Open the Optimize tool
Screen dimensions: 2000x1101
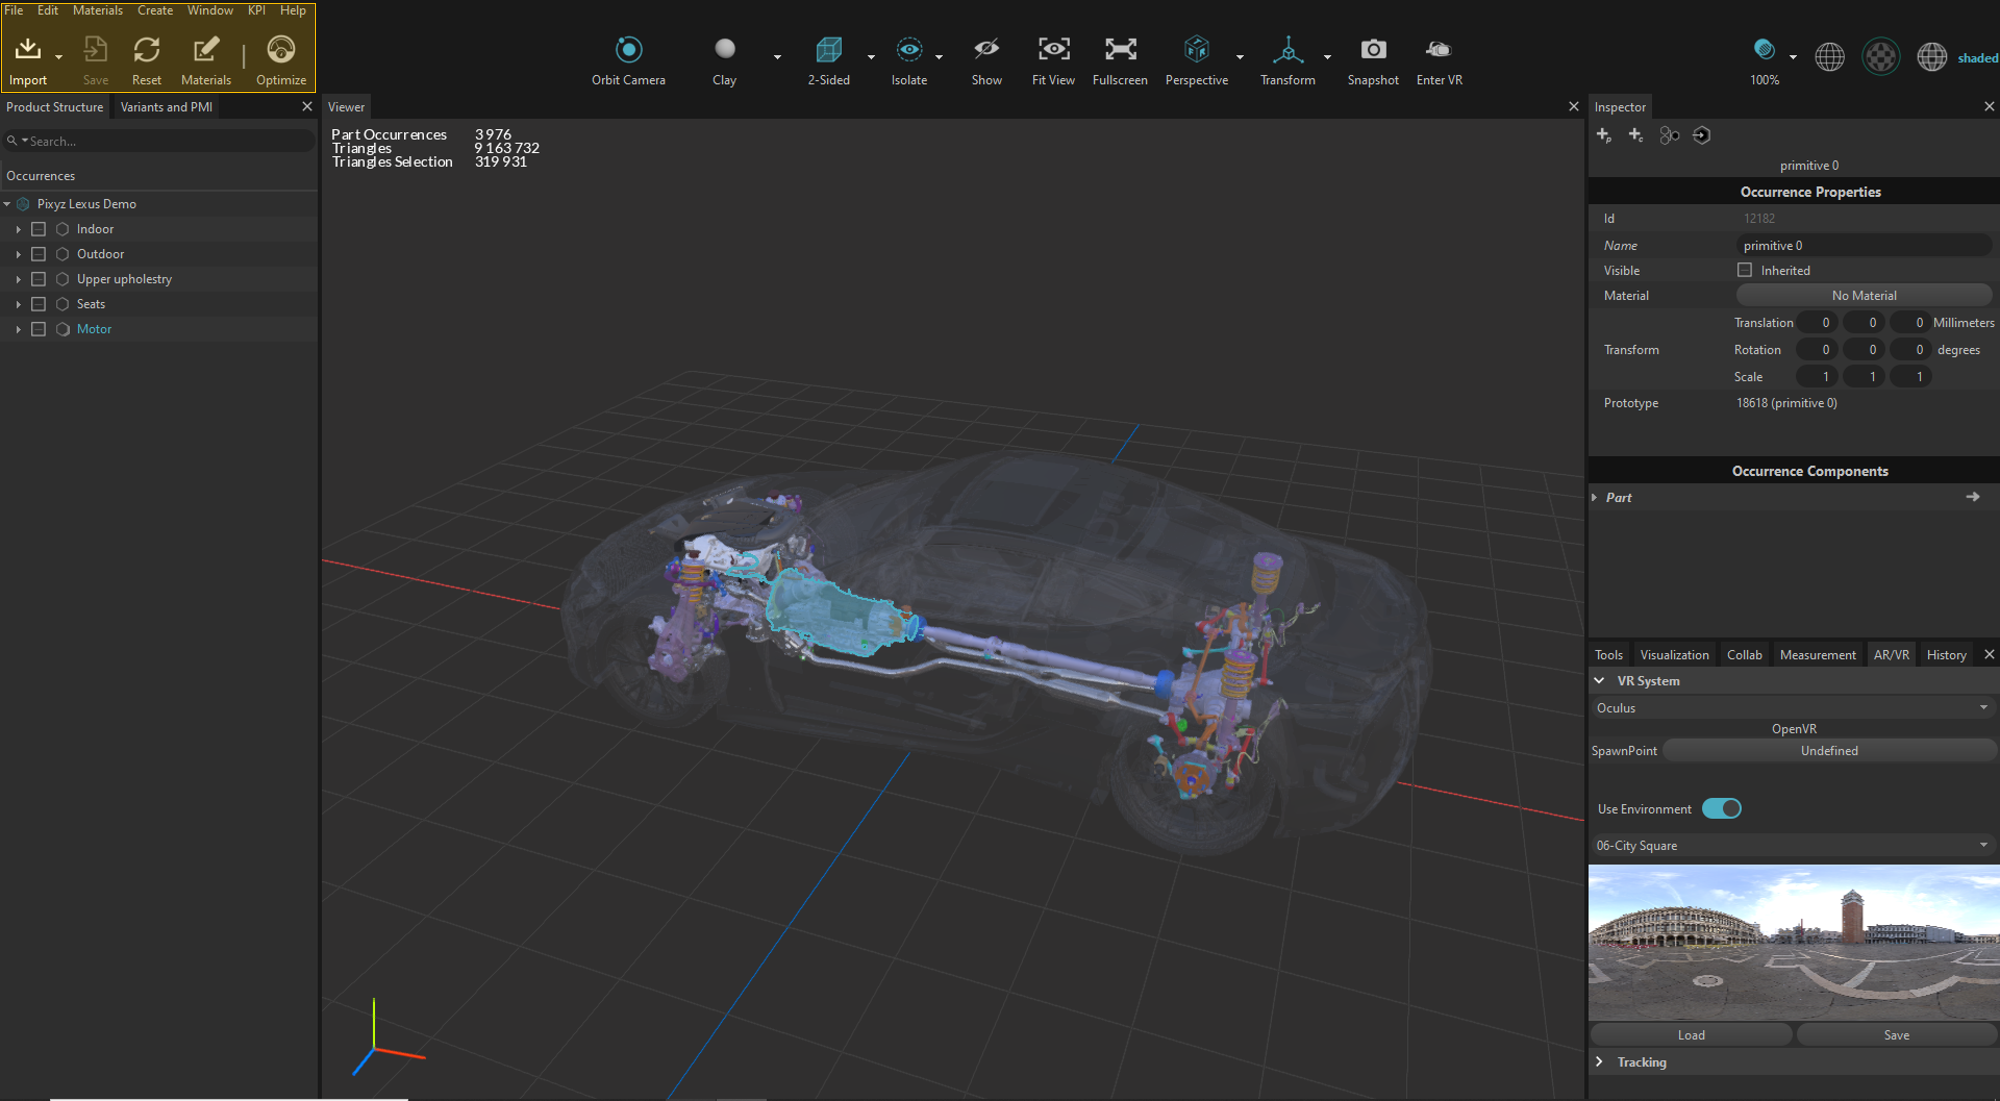click(x=281, y=50)
